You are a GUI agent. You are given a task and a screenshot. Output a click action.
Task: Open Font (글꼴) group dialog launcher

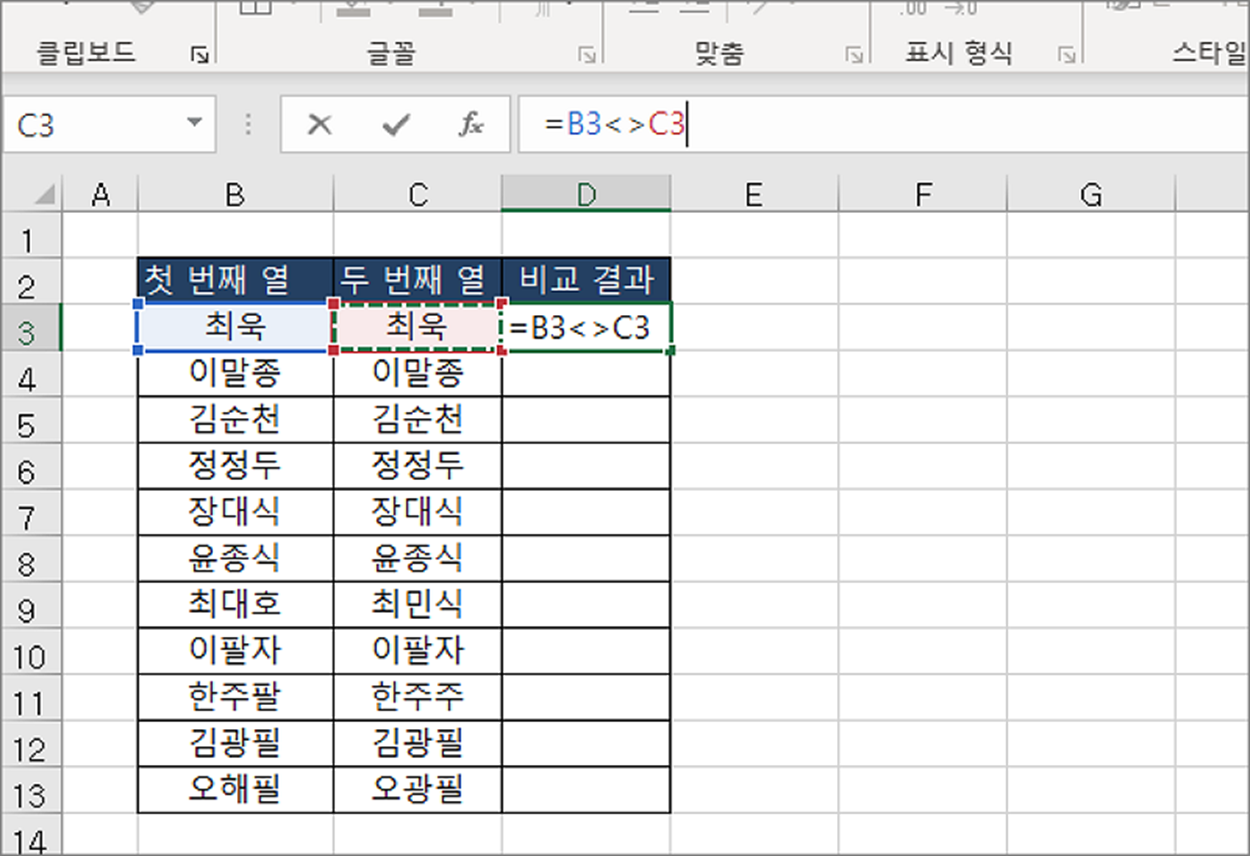pyautogui.click(x=588, y=56)
